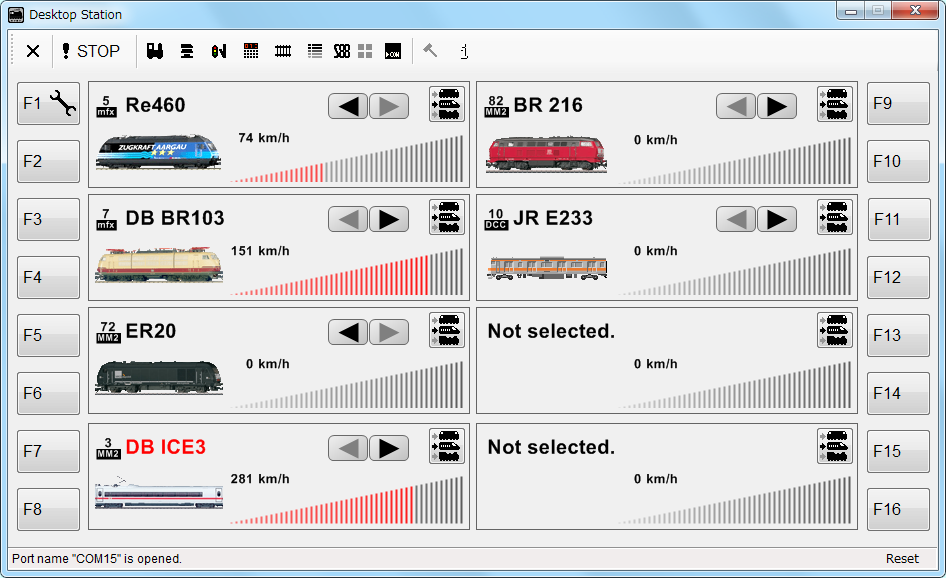Open the signal and turnout icon
946x578 pixels.
pos(219,51)
